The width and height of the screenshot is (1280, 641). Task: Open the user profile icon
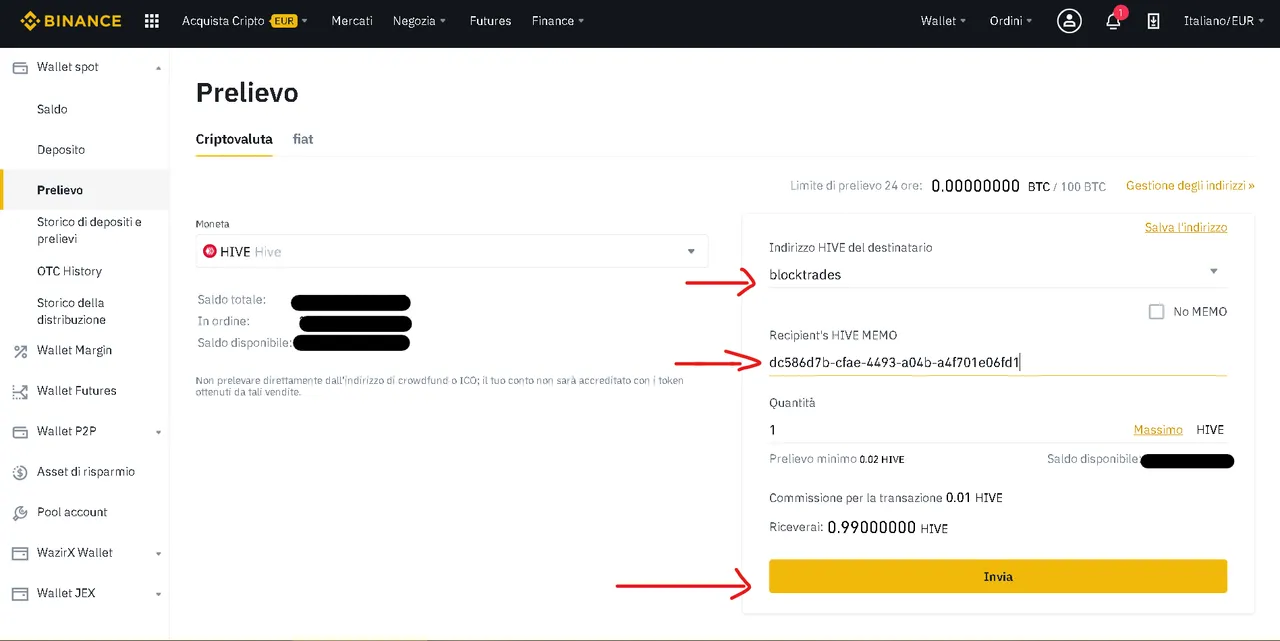[1069, 21]
